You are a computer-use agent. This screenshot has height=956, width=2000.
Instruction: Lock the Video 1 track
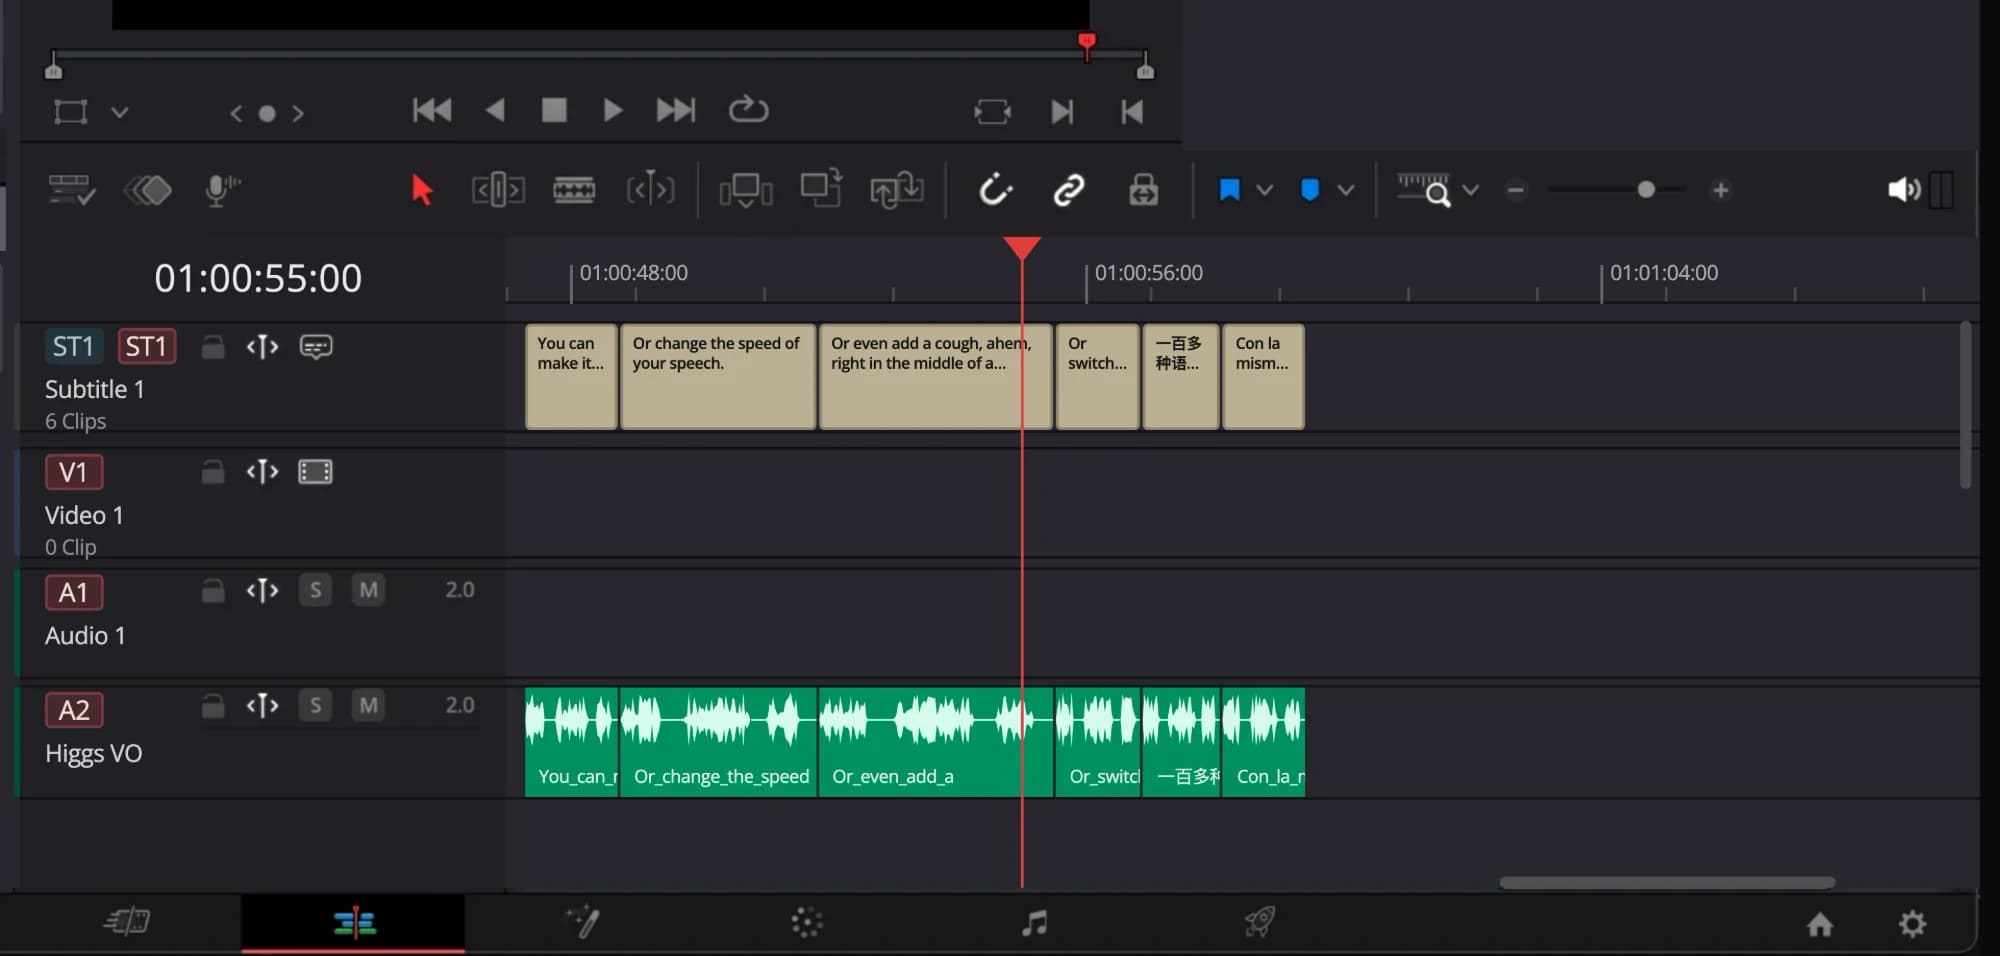pos(212,472)
